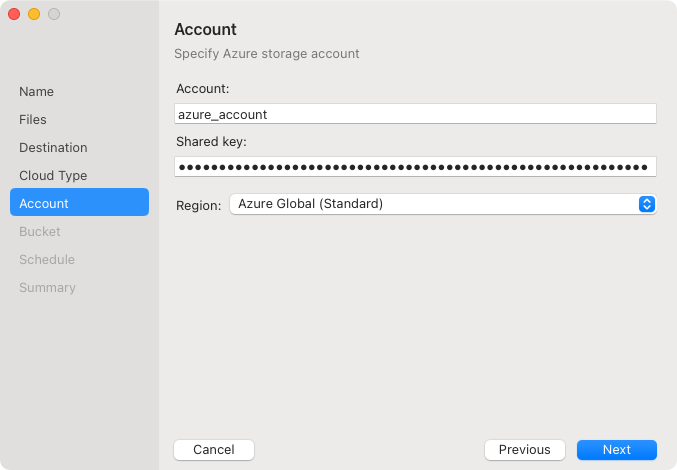
Task: Jump to the Destination step
Action: pos(53,147)
